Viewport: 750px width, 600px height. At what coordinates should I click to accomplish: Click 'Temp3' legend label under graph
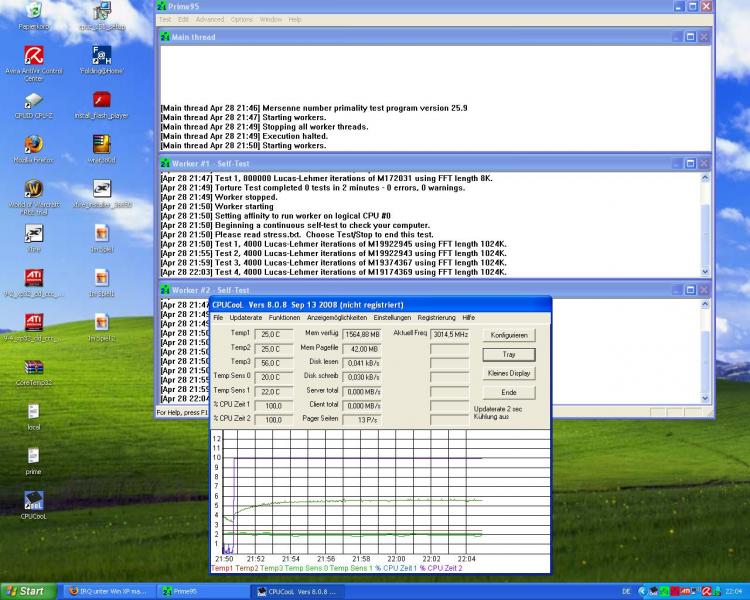(x=271, y=568)
